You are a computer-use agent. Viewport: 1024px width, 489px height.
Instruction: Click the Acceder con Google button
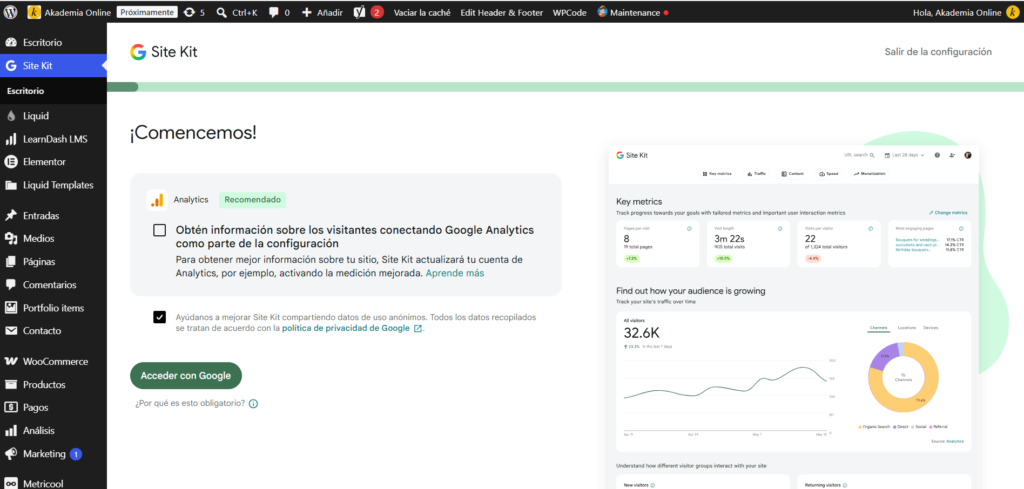click(x=186, y=375)
